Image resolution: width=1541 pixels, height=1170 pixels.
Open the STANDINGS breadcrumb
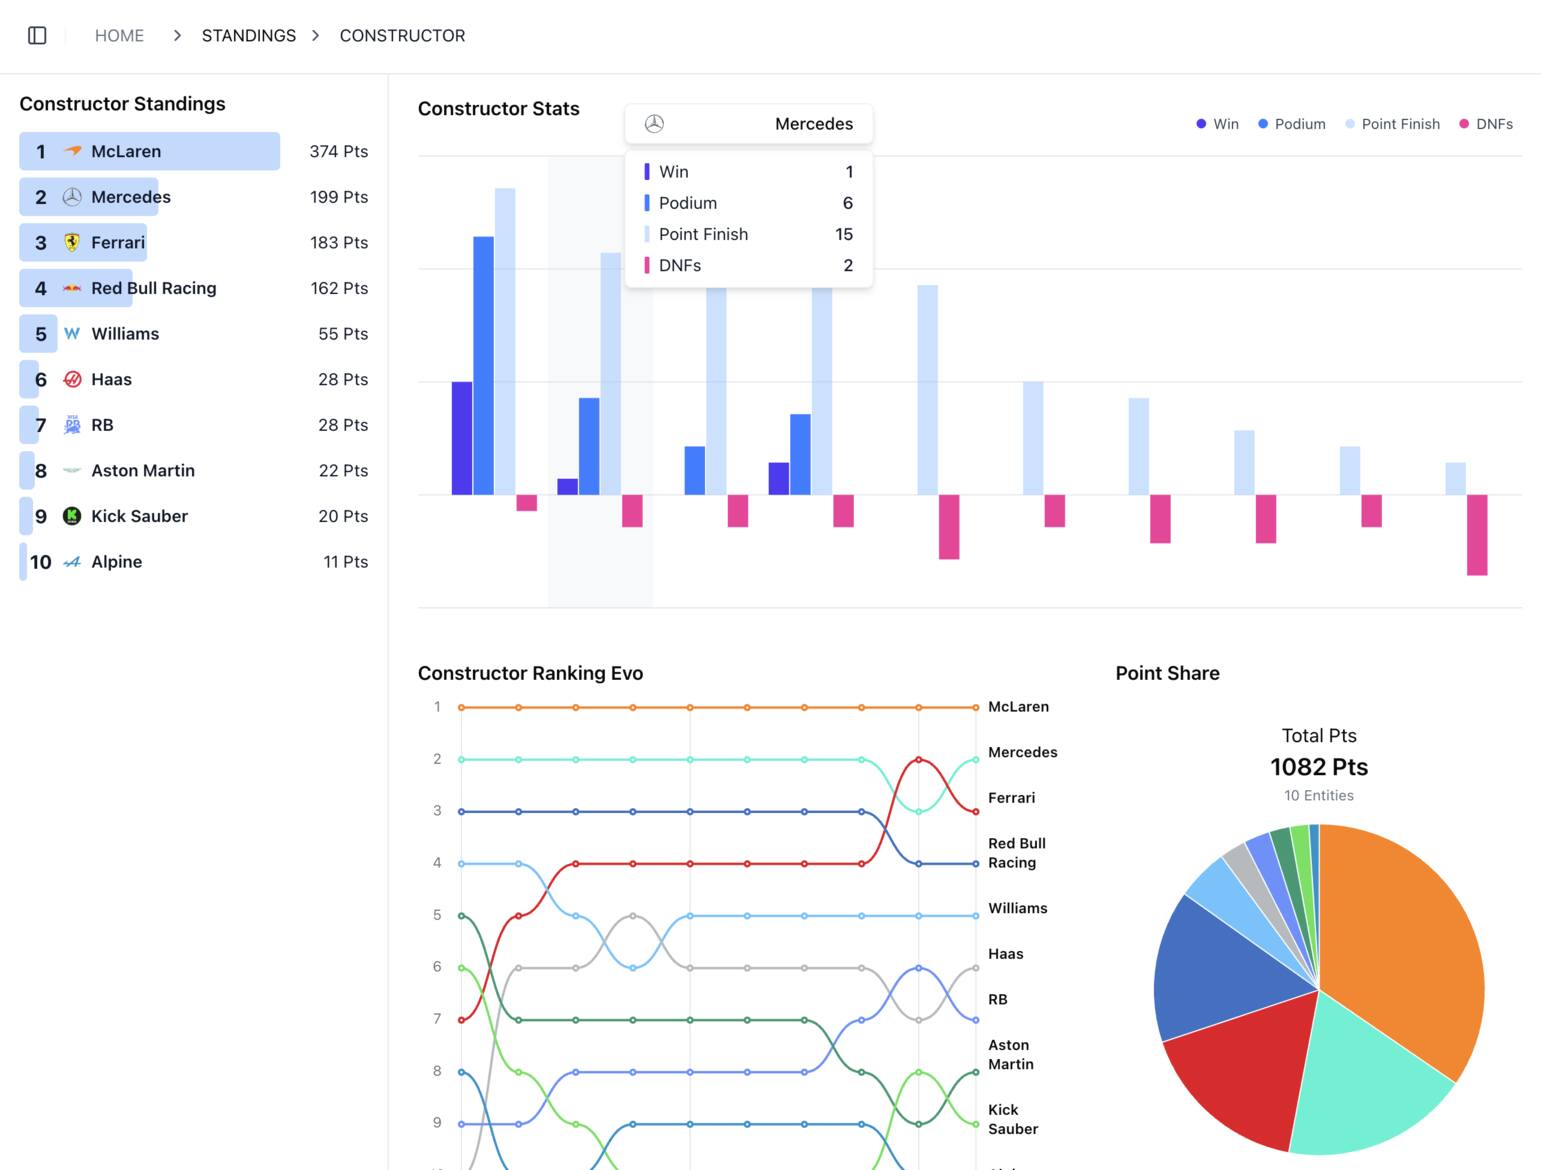pyautogui.click(x=249, y=35)
